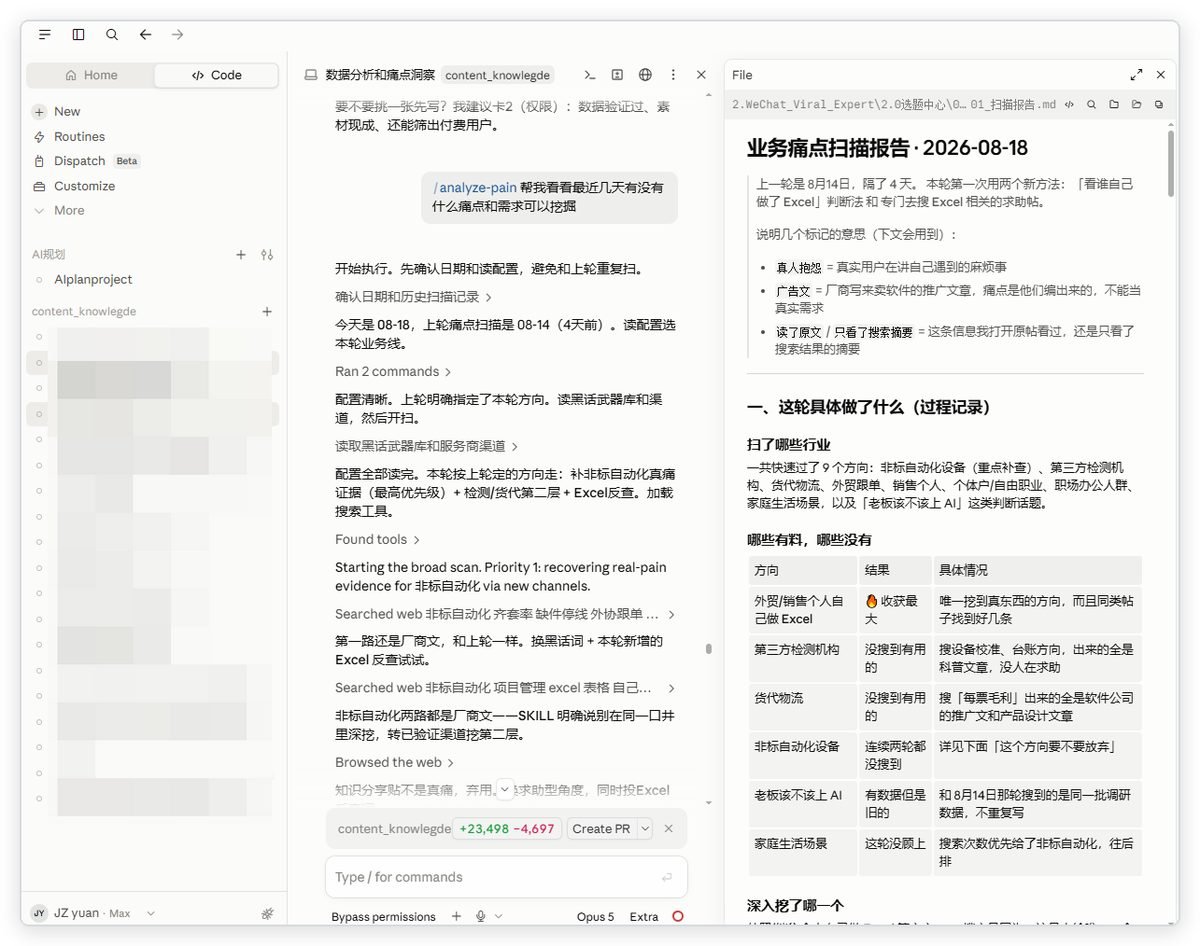Viewport: 1200px width, 946px height.
Task: Click the first folder icon in File toolbar
Action: click(1114, 104)
